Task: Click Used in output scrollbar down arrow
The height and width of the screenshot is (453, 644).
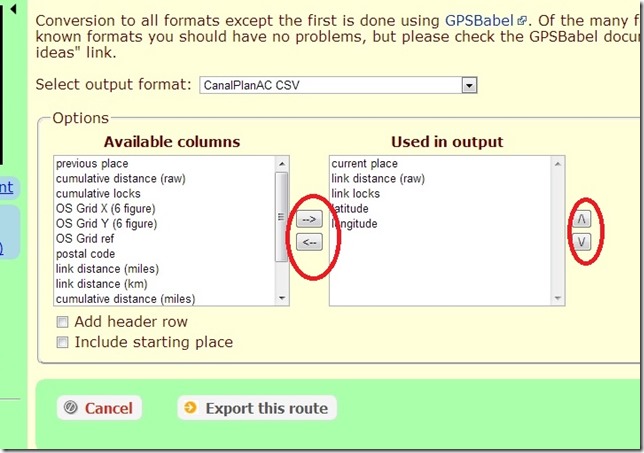Action: (x=558, y=298)
